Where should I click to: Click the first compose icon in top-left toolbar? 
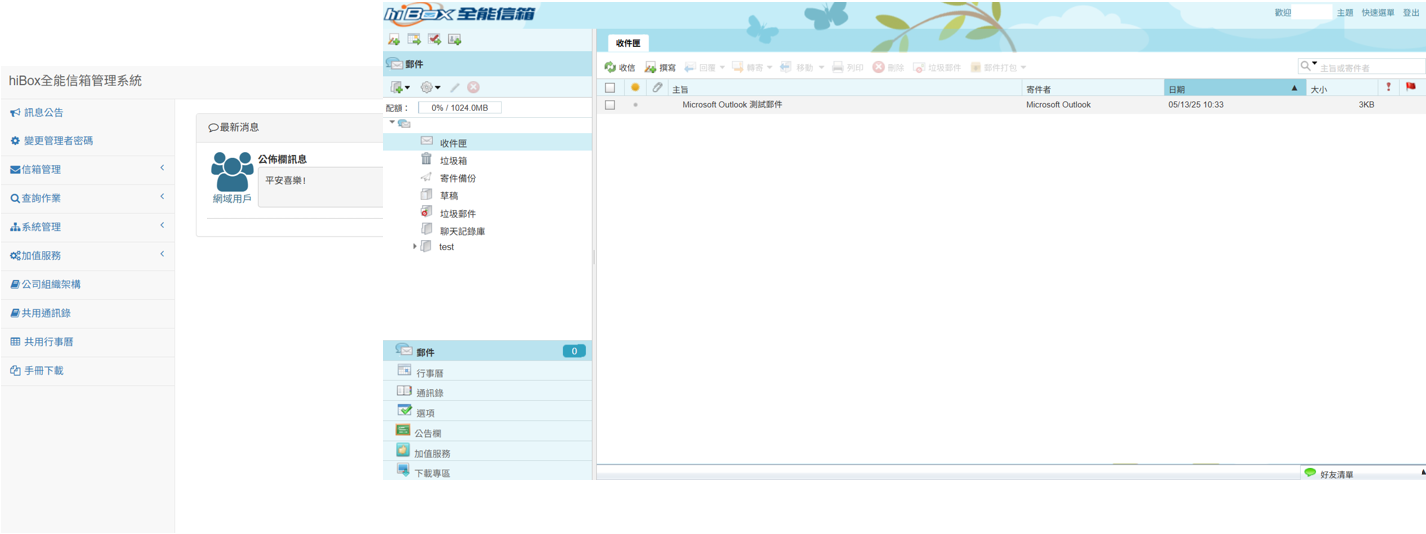click(x=394, y=39)
